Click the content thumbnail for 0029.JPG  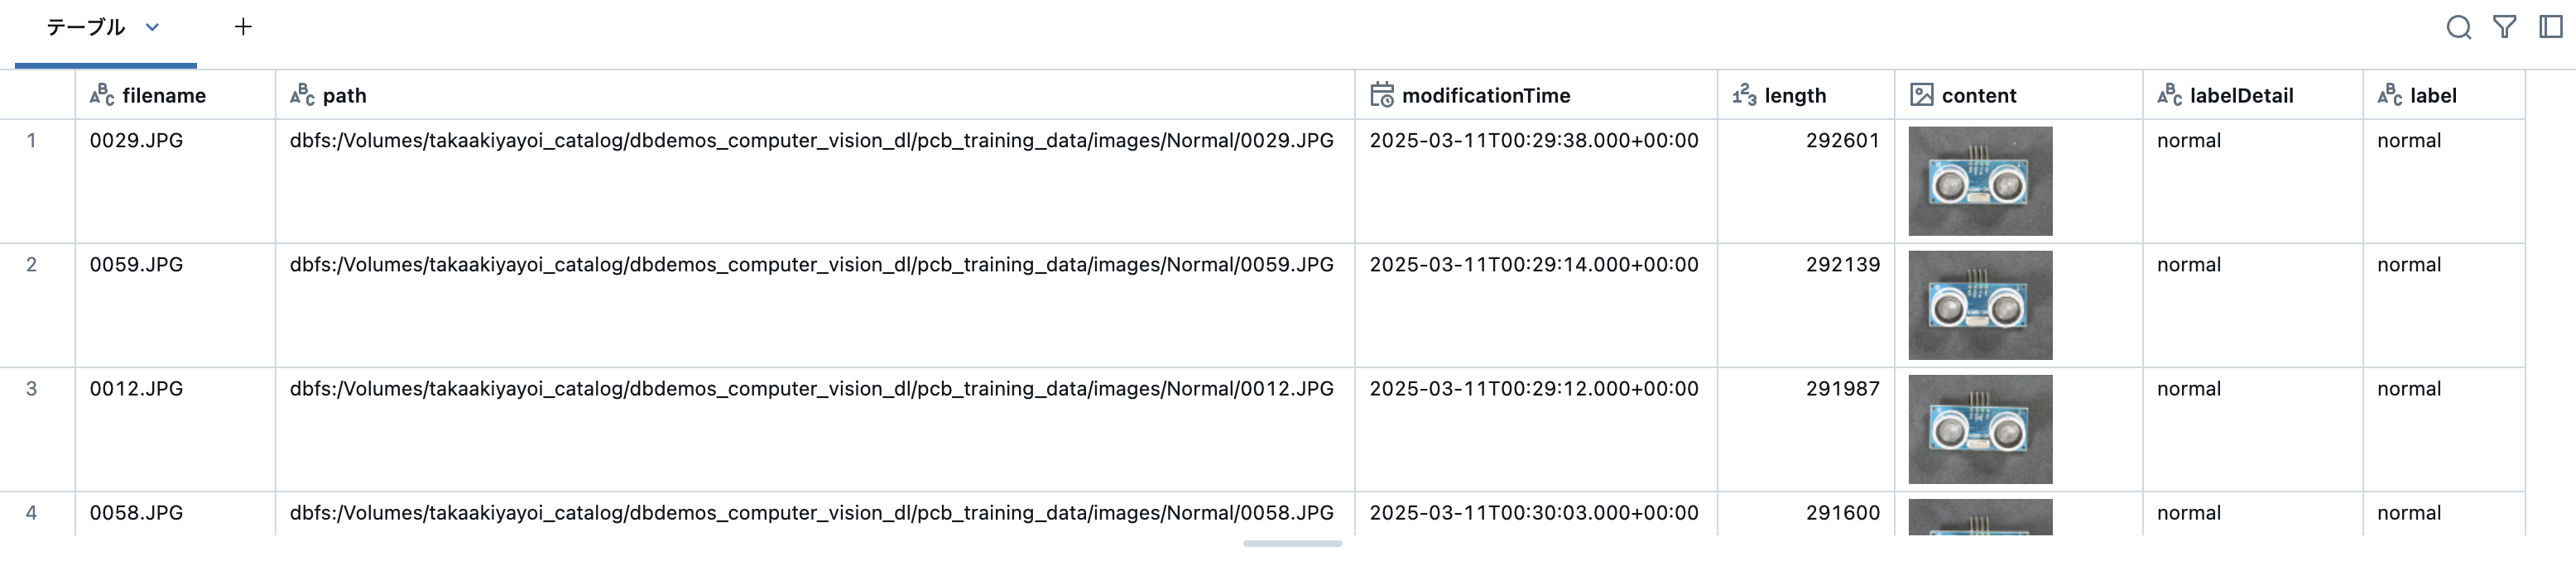1980,182
